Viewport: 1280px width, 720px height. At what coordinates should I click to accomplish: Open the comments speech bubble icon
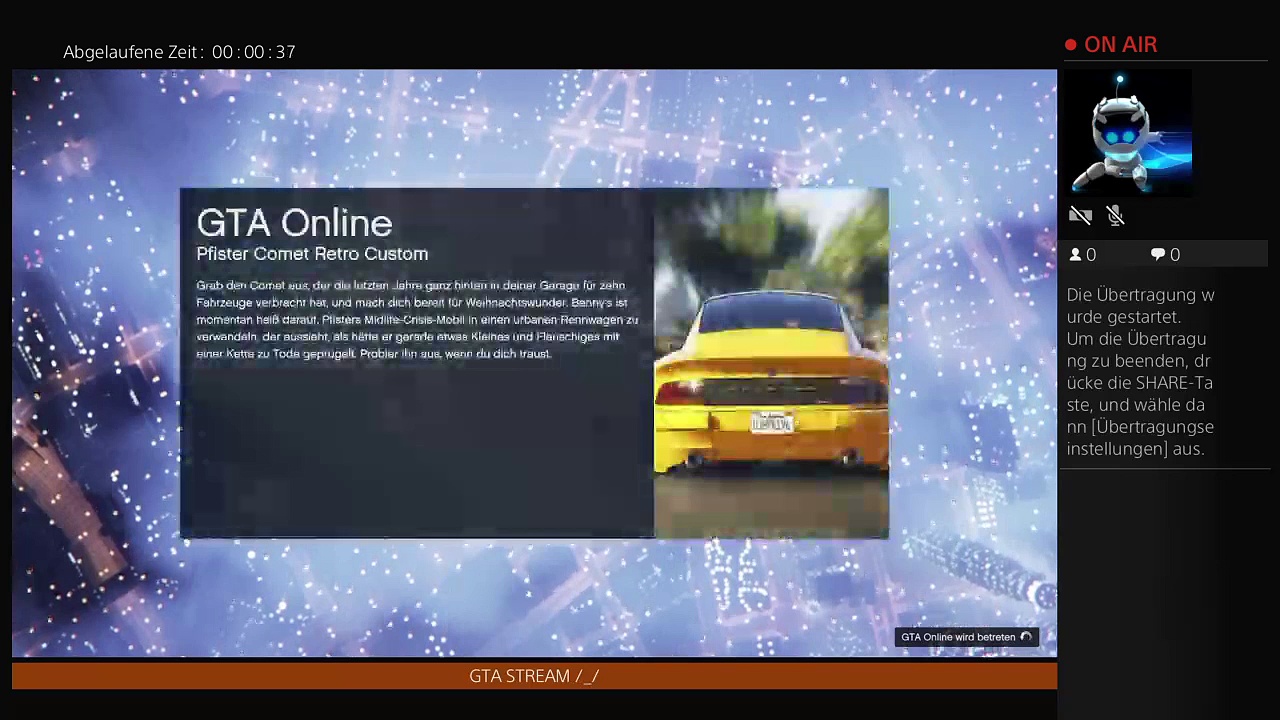click(1158, 255)
